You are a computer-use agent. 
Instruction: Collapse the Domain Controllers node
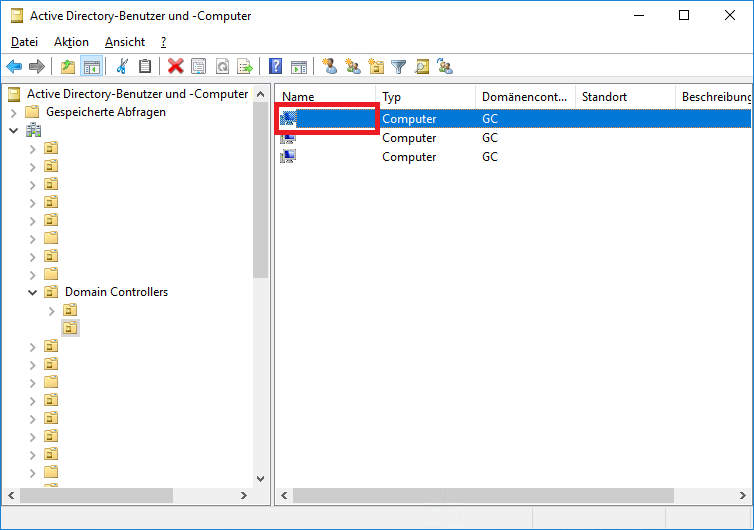[x=32, y=292]
